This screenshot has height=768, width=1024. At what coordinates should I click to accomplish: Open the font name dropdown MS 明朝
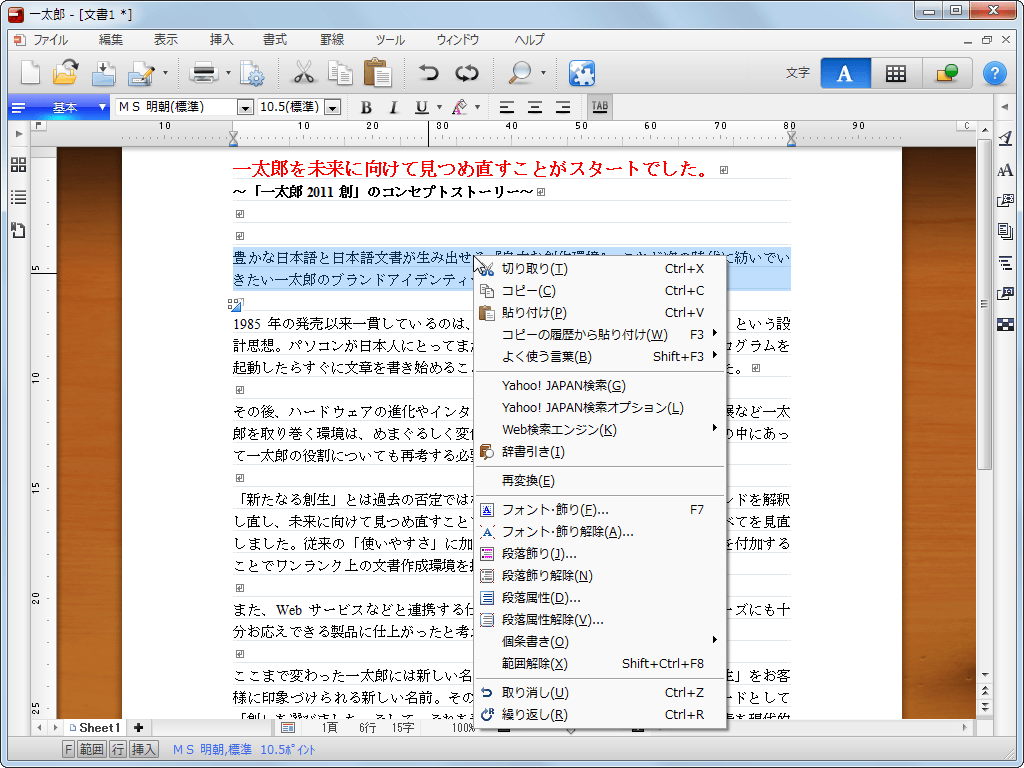click(x=245, y=107)
